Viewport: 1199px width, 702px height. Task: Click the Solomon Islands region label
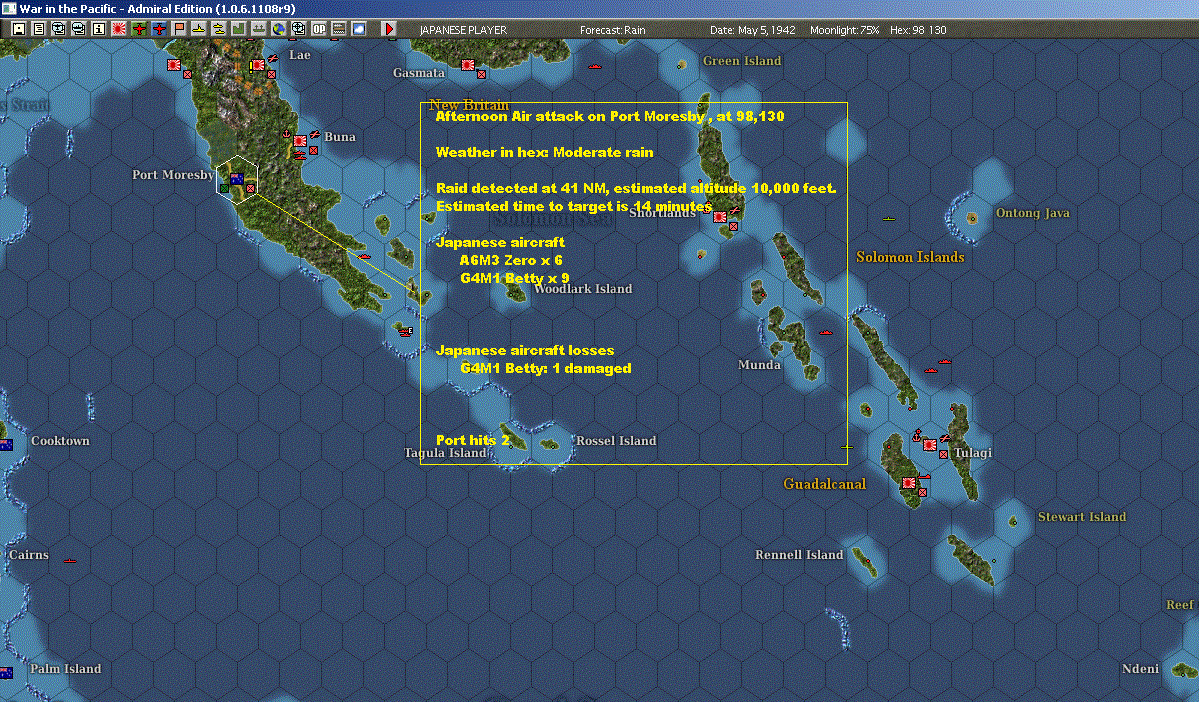pos(910,257)
